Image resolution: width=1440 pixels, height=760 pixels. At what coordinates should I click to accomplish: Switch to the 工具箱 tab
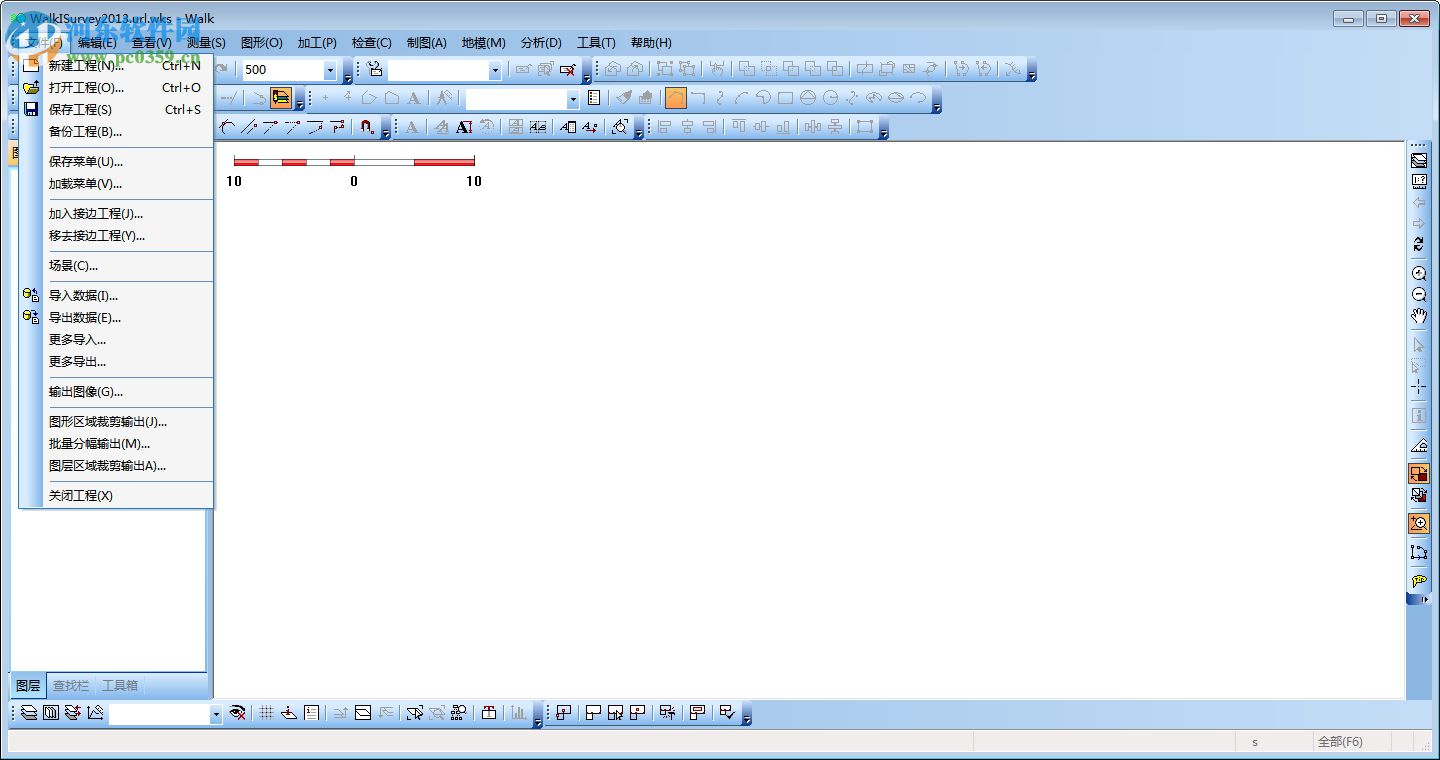(120, 686)
